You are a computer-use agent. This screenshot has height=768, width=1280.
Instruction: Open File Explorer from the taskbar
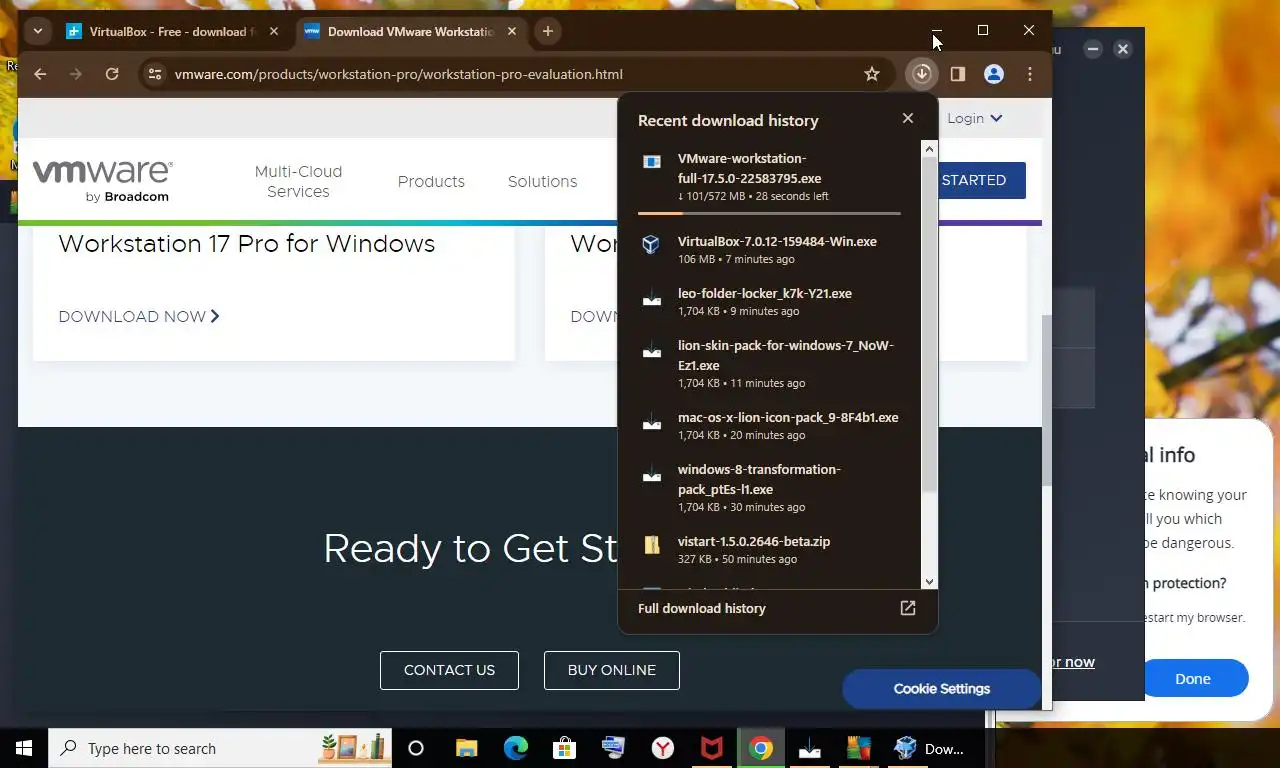point(466,748)
